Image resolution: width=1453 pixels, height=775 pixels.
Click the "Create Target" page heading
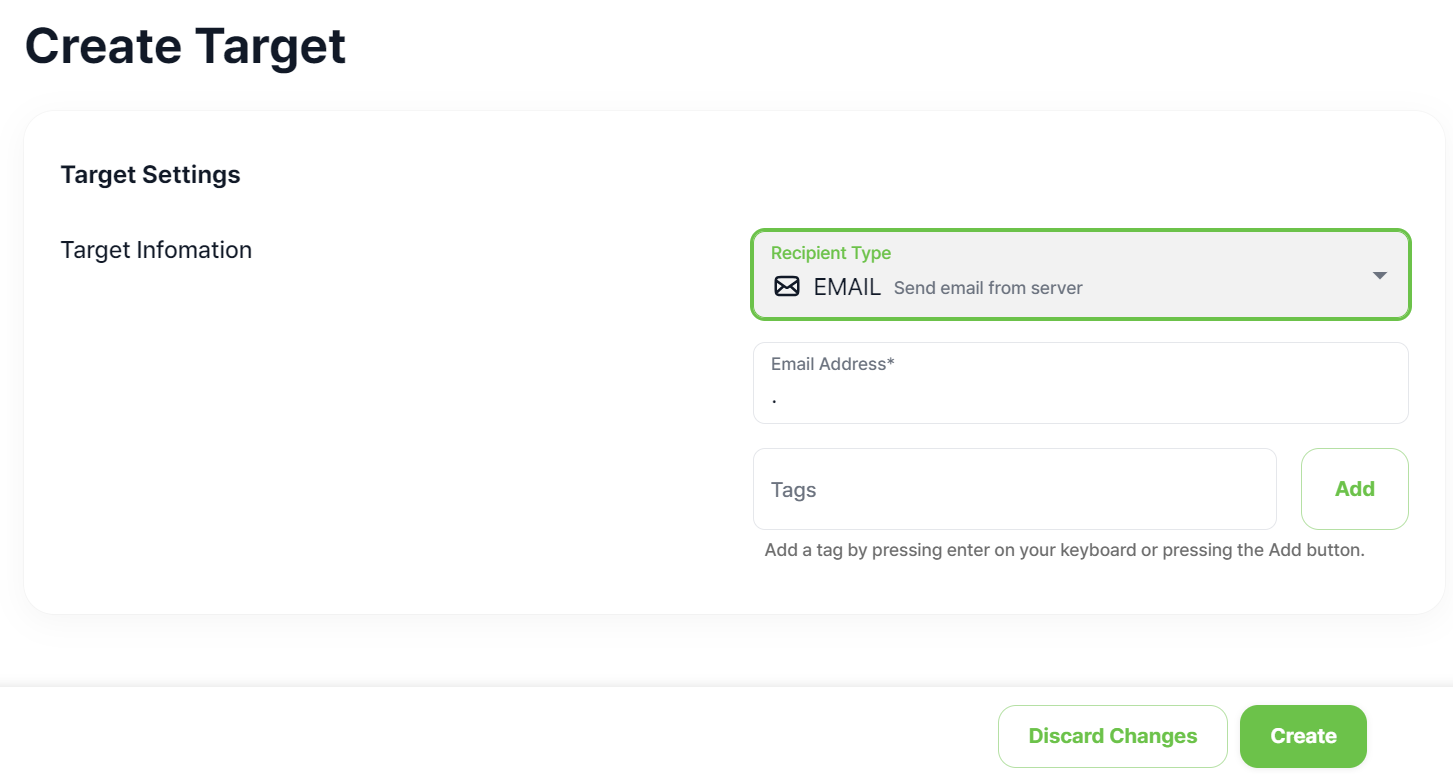click(x=186, y=46)
